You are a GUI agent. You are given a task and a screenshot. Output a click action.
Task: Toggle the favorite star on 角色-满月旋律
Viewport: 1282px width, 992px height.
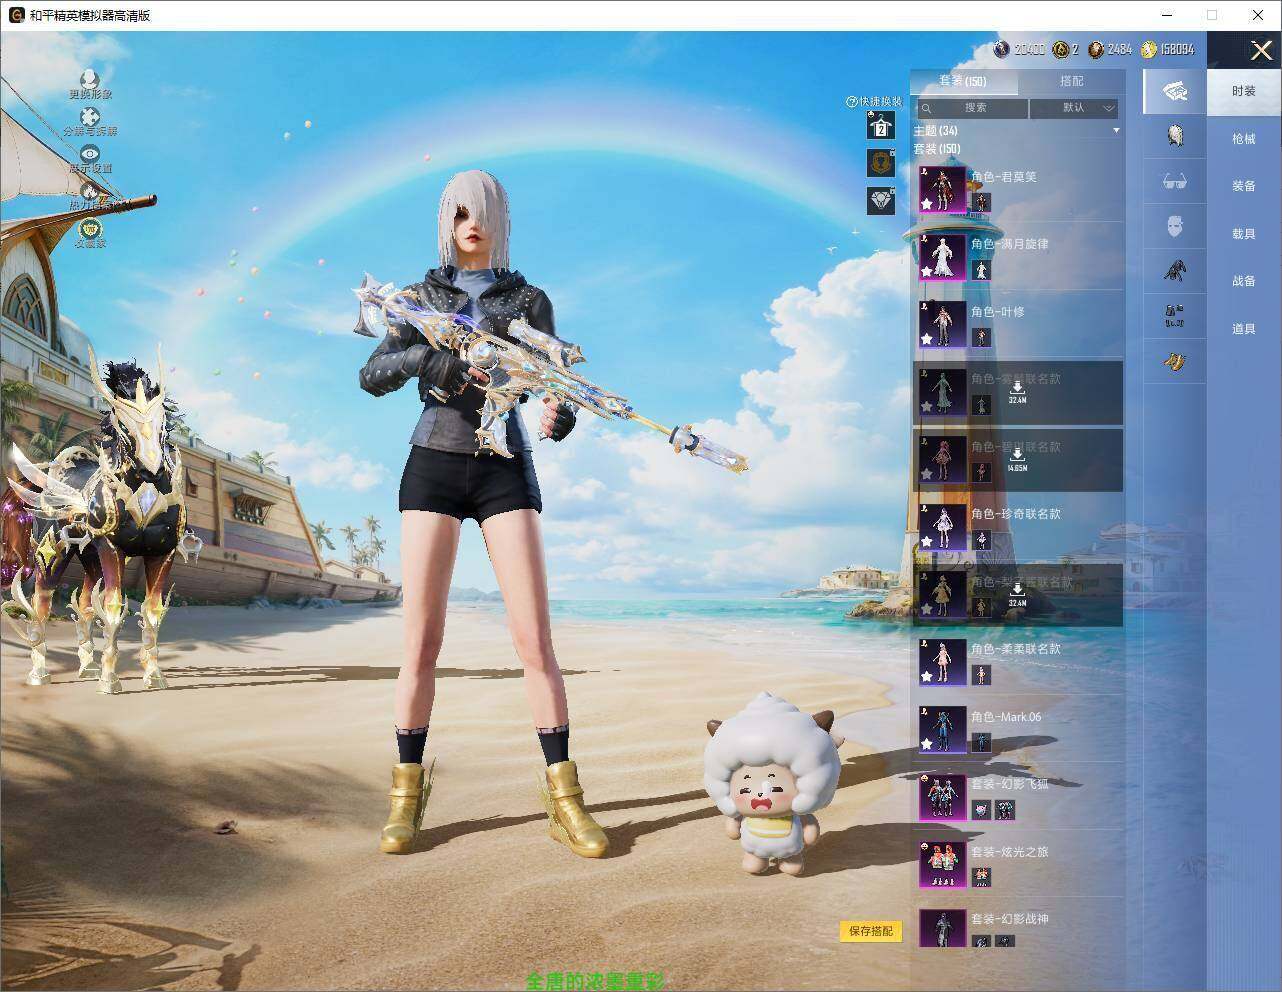point(927,272)
